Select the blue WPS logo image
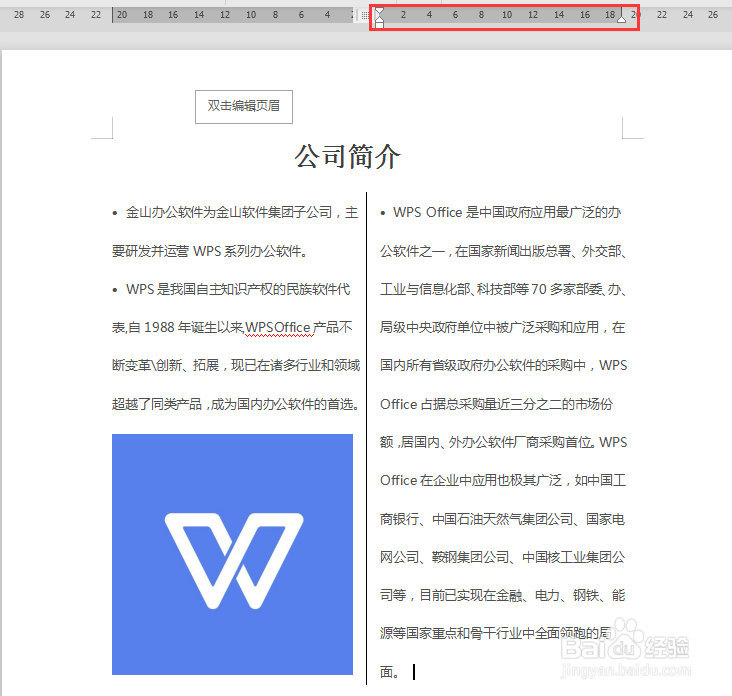The image size is (732, 696). point(232,554)
